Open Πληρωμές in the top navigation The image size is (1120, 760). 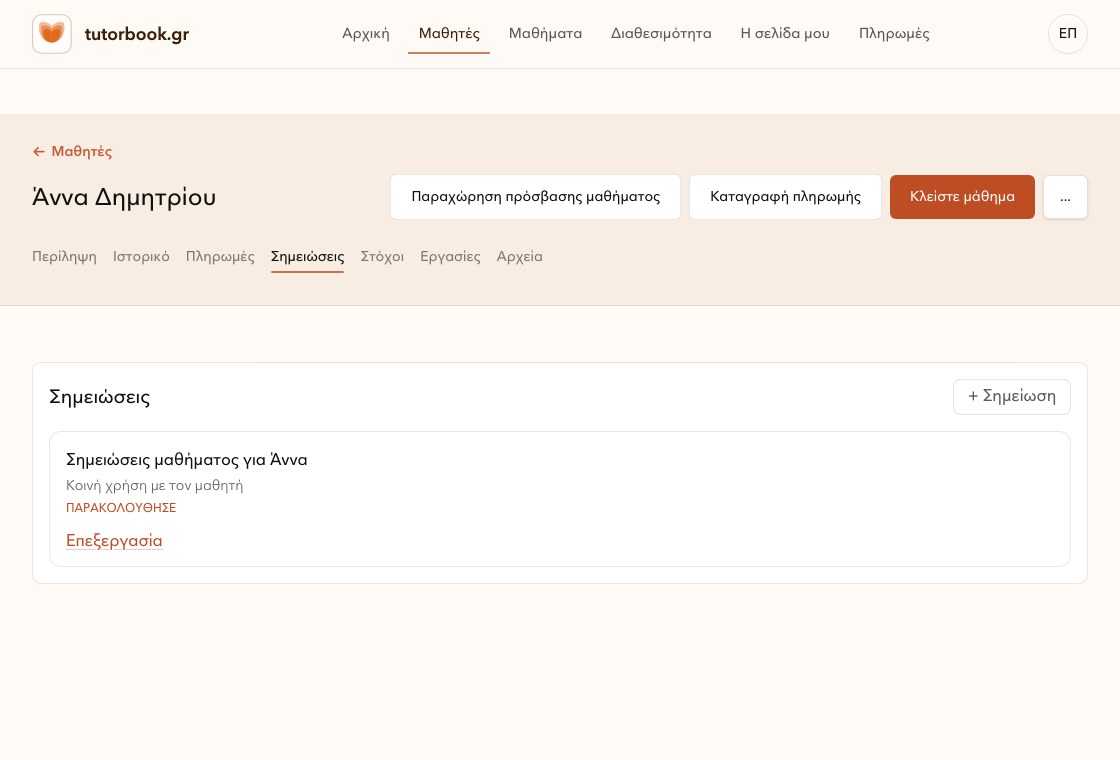[x=894, y=34]
